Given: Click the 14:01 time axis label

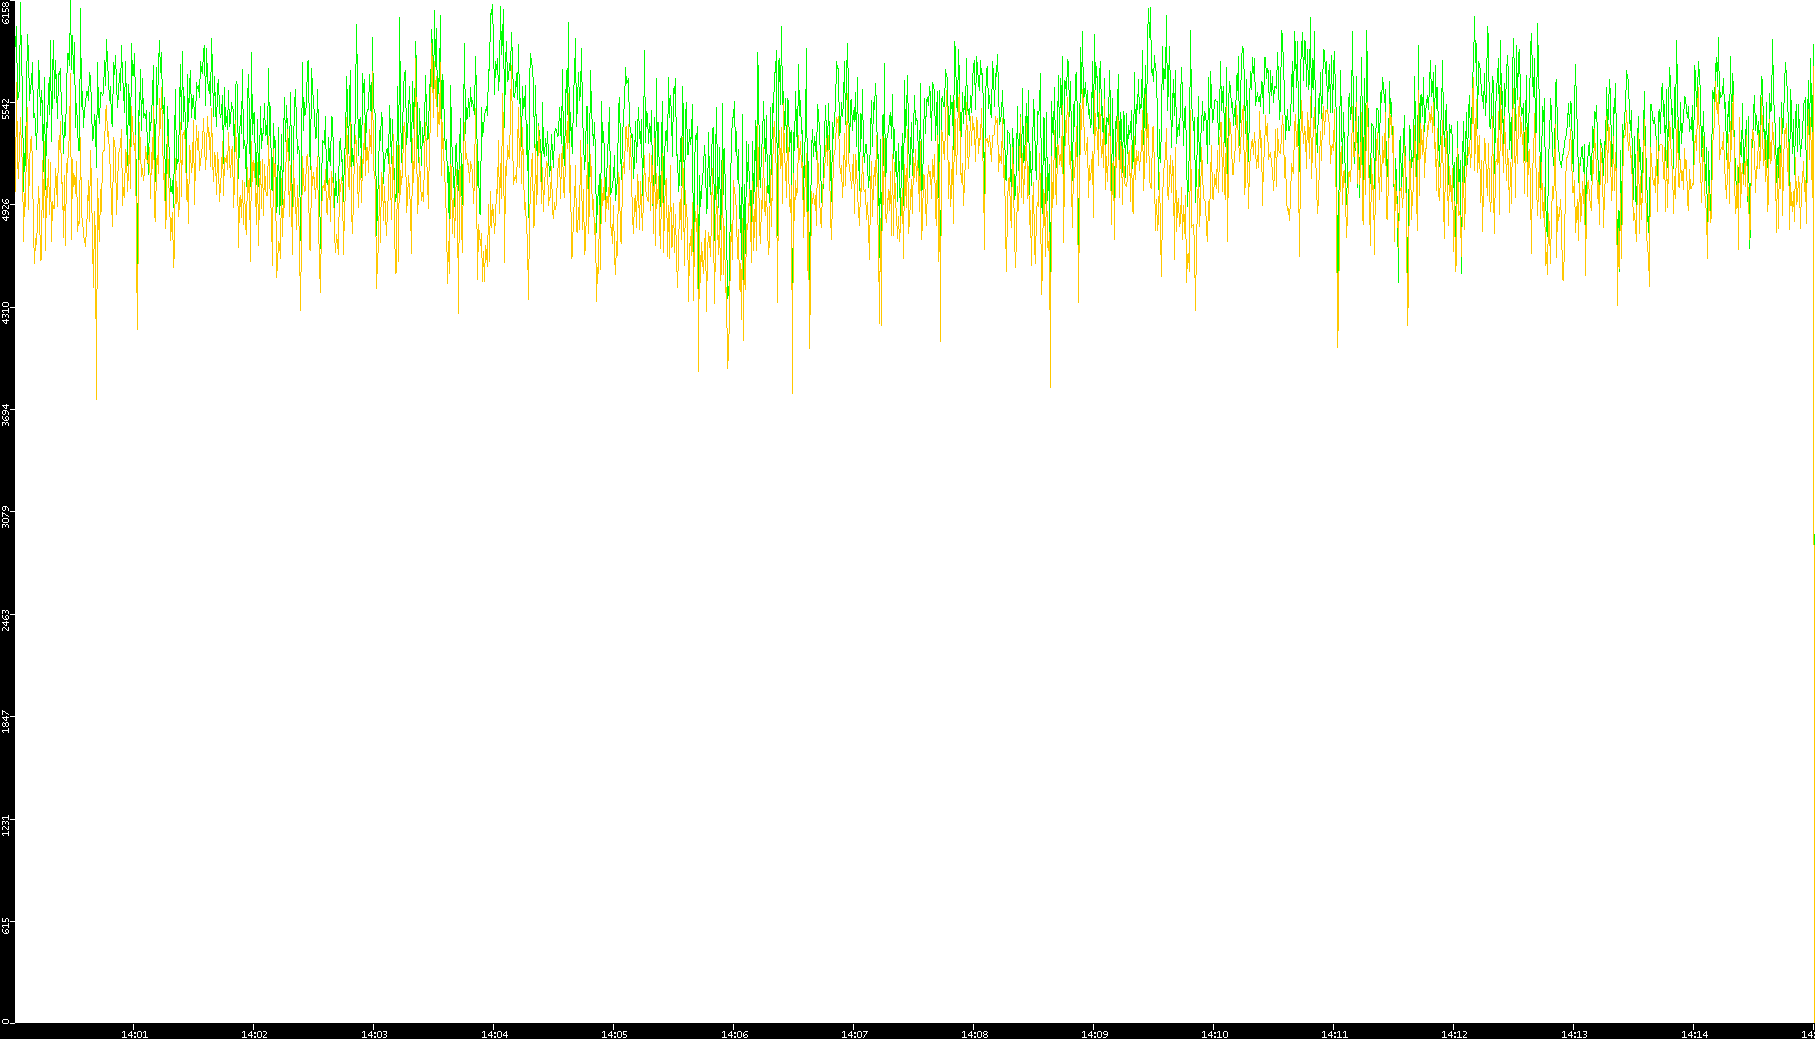Looking at the screenshot, I should point(134,1034).
